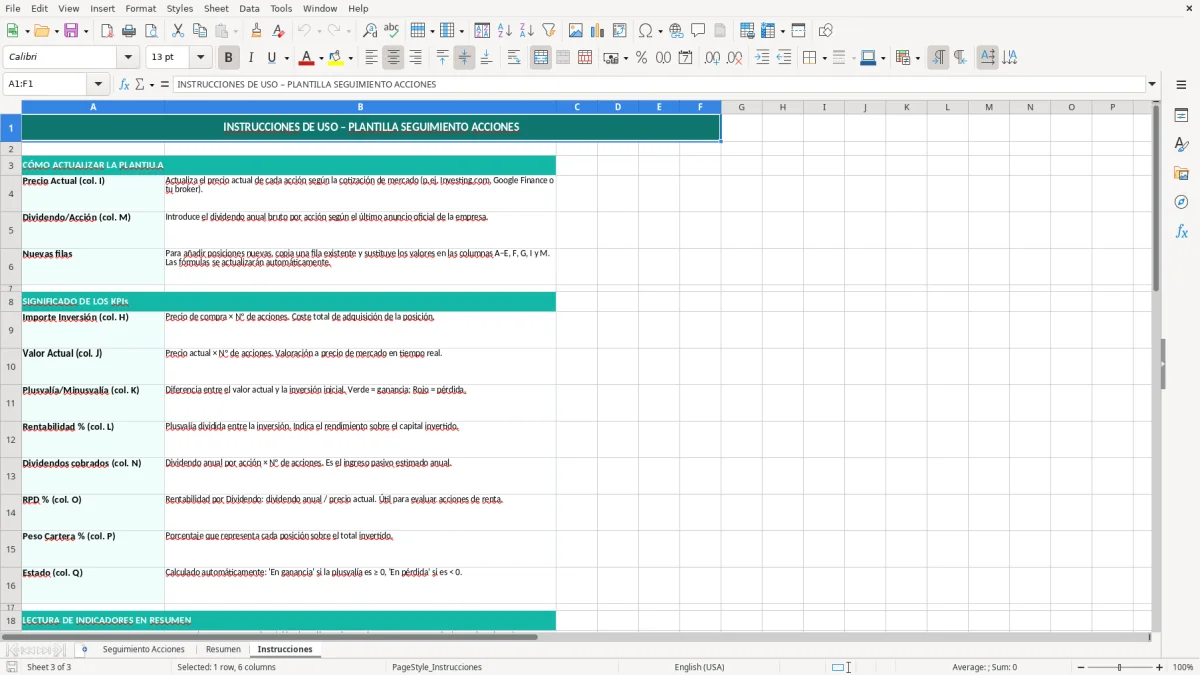Apply font color with the red A
This screenshot has height=675, width=1200.
pyautogui.click(x=307, y=58)
